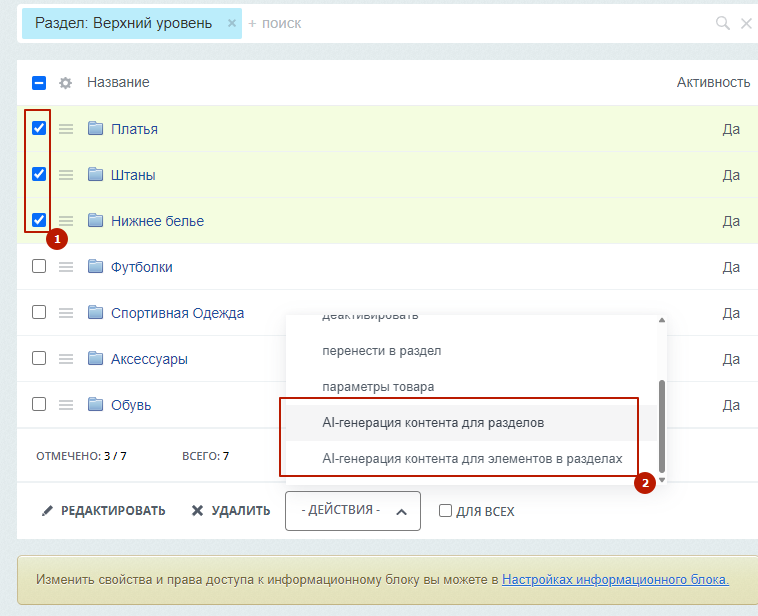
Task: Check the Футболки row checkbox
Action: point(39,266)
